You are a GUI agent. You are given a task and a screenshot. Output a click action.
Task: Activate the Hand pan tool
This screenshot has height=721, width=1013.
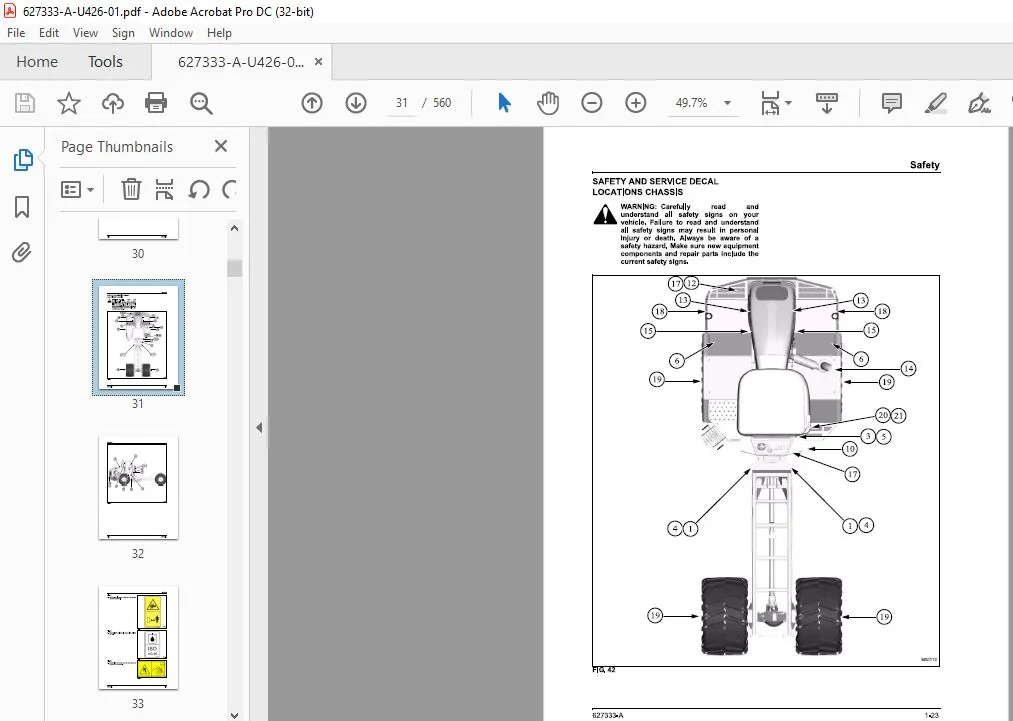click(548, 103)
